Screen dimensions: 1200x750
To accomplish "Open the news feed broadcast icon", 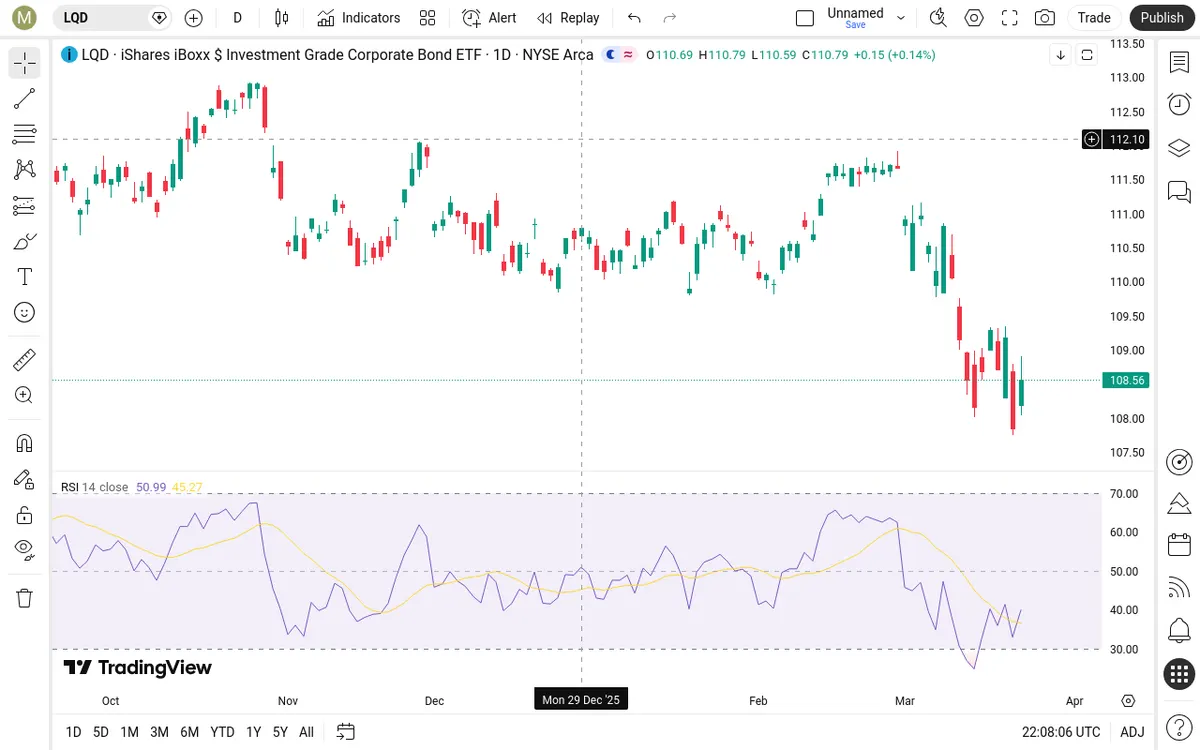I will tap(1179, 588).
